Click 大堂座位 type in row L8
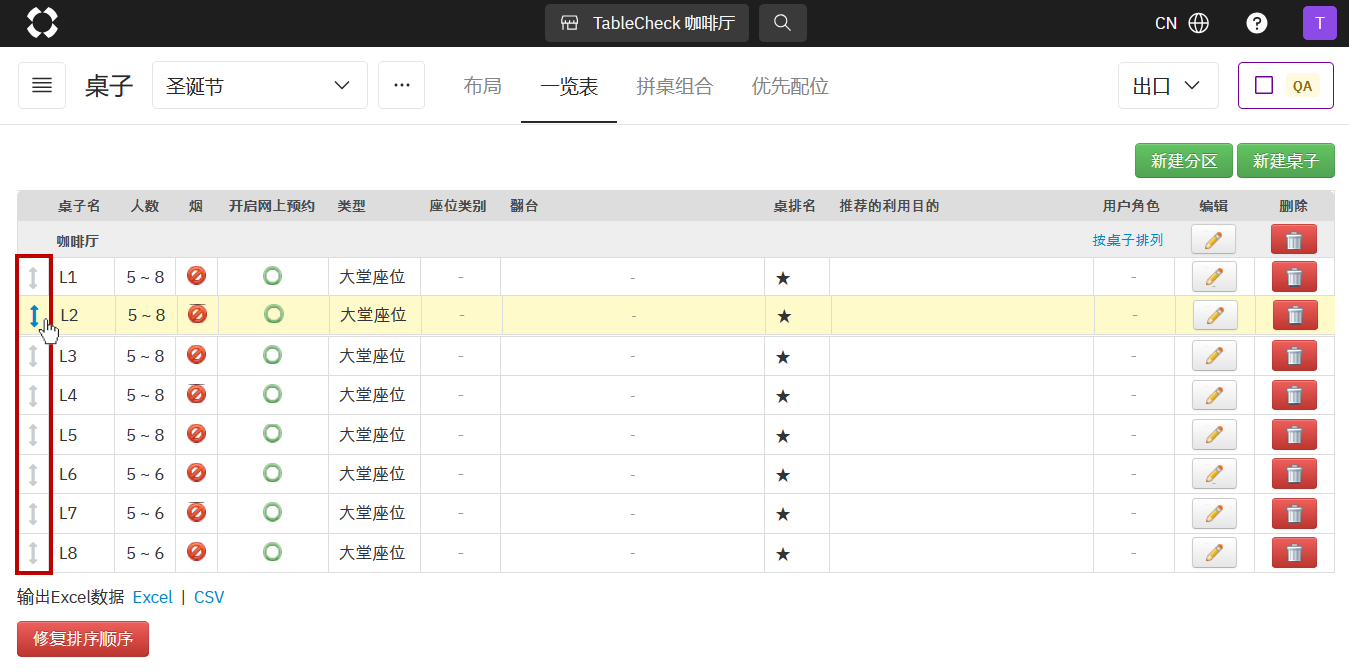 (x=372, y=553)
